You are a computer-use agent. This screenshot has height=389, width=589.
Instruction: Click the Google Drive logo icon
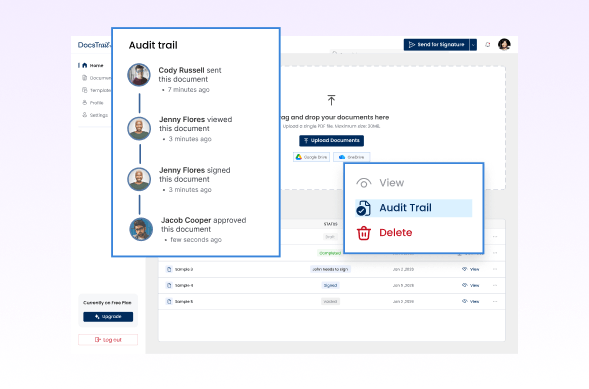coord(299,157)
